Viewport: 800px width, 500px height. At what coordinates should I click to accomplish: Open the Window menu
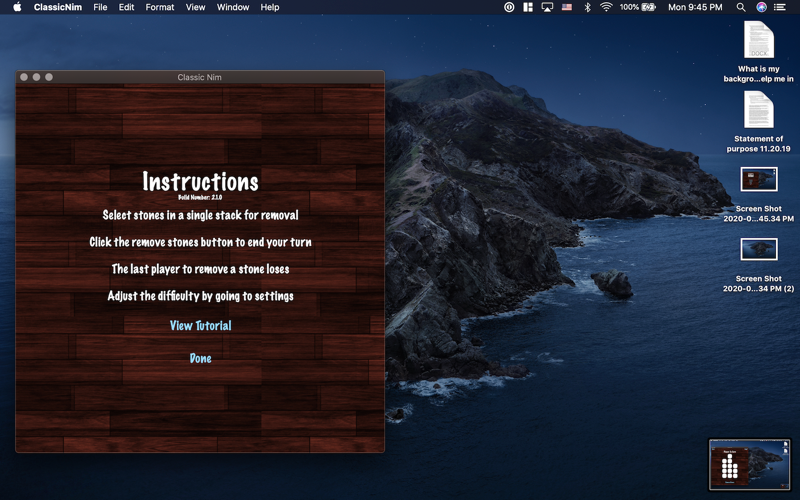(233, 7)
